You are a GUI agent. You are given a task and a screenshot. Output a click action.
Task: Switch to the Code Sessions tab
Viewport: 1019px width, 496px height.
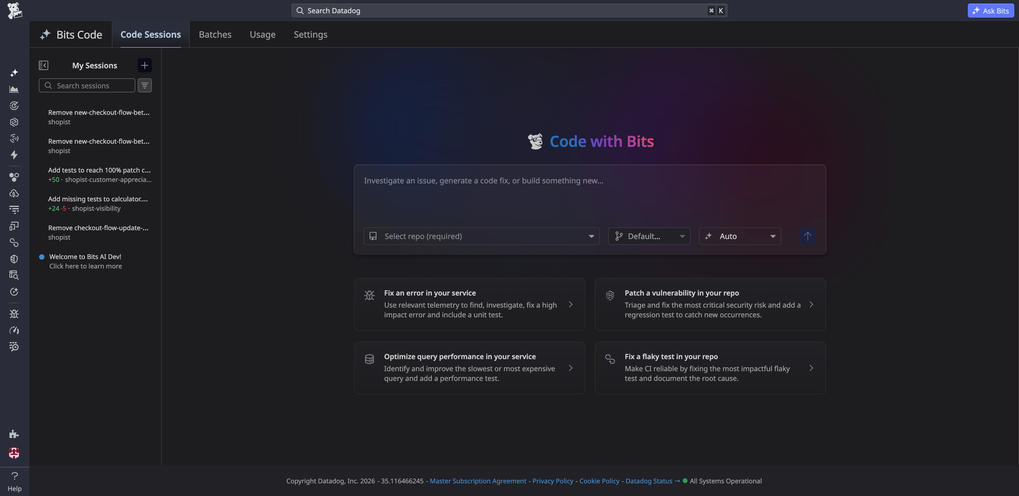pyautogui.click(x=151, y=34)
